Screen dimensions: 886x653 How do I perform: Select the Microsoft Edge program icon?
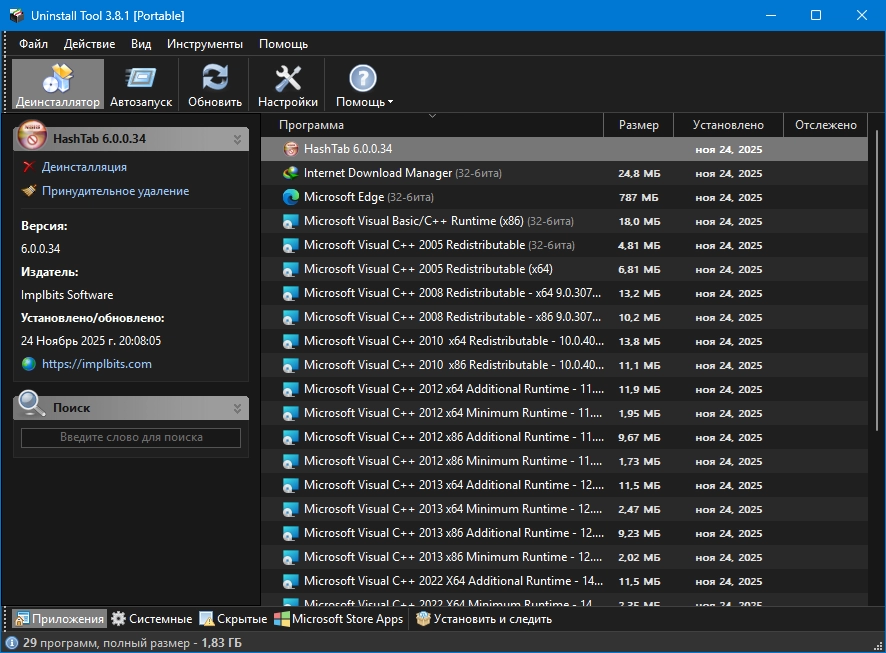(x=291, y=197)
